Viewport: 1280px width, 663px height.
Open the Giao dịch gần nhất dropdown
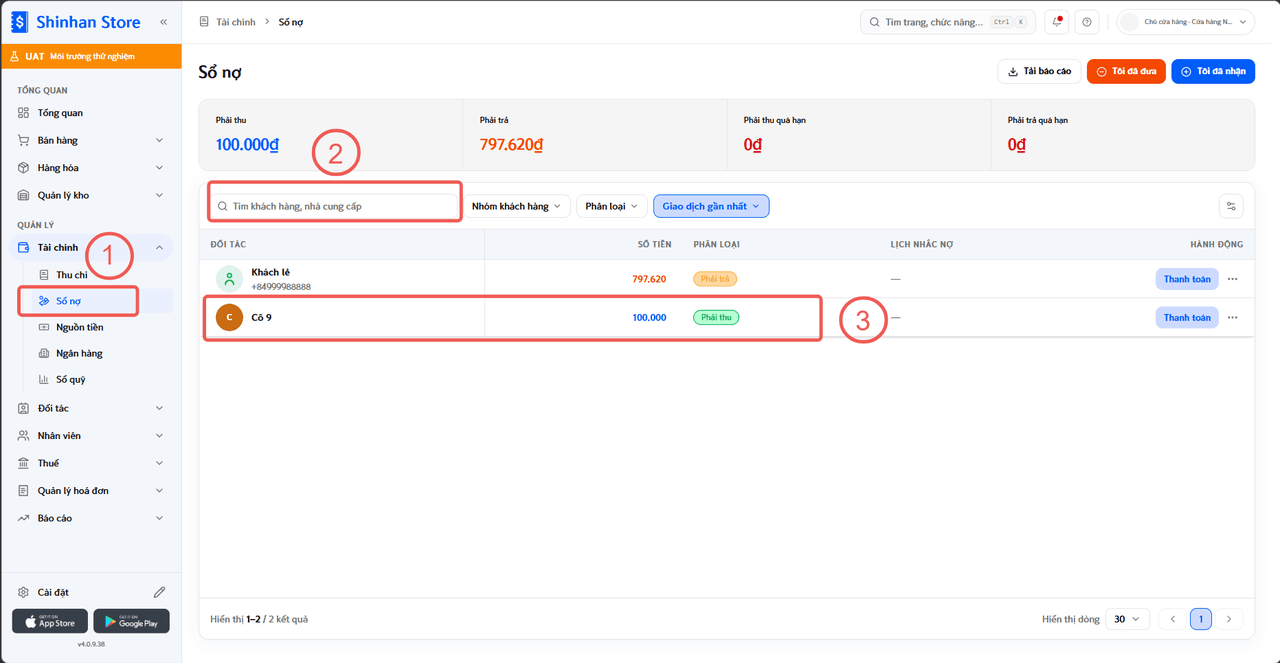click(711, 206)
